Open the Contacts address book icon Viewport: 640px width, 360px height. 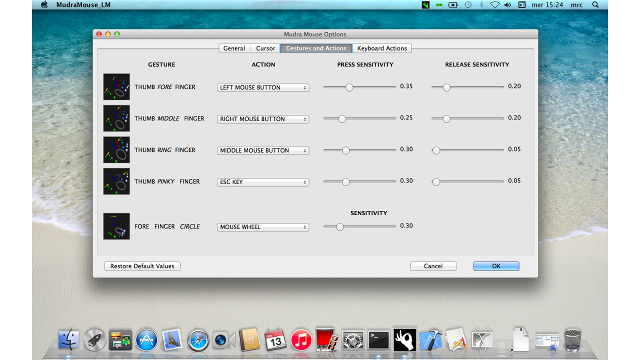(249, 340)
